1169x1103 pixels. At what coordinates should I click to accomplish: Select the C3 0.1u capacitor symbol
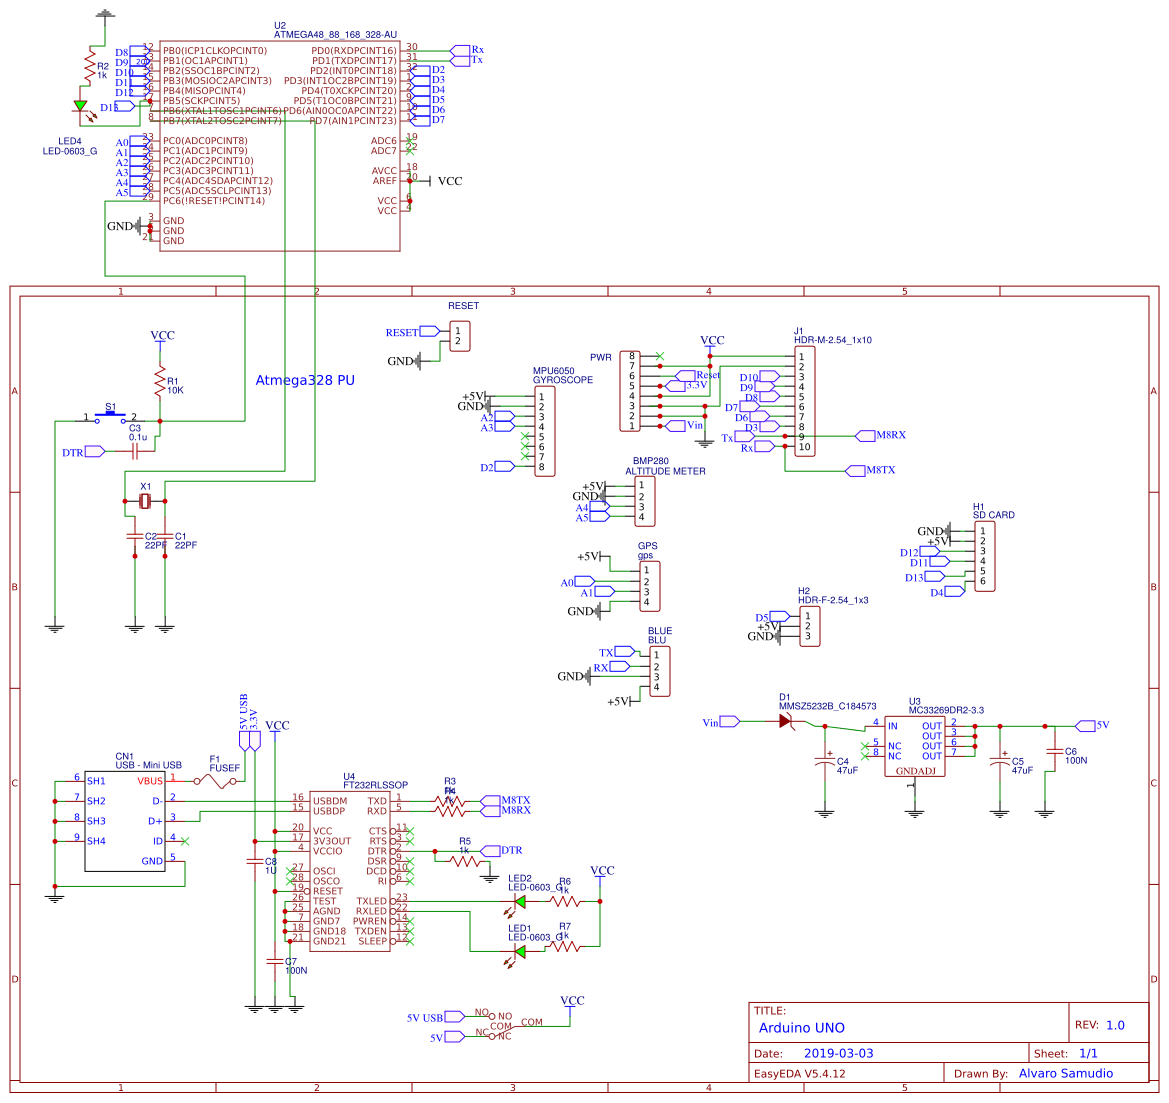(136, 452)
